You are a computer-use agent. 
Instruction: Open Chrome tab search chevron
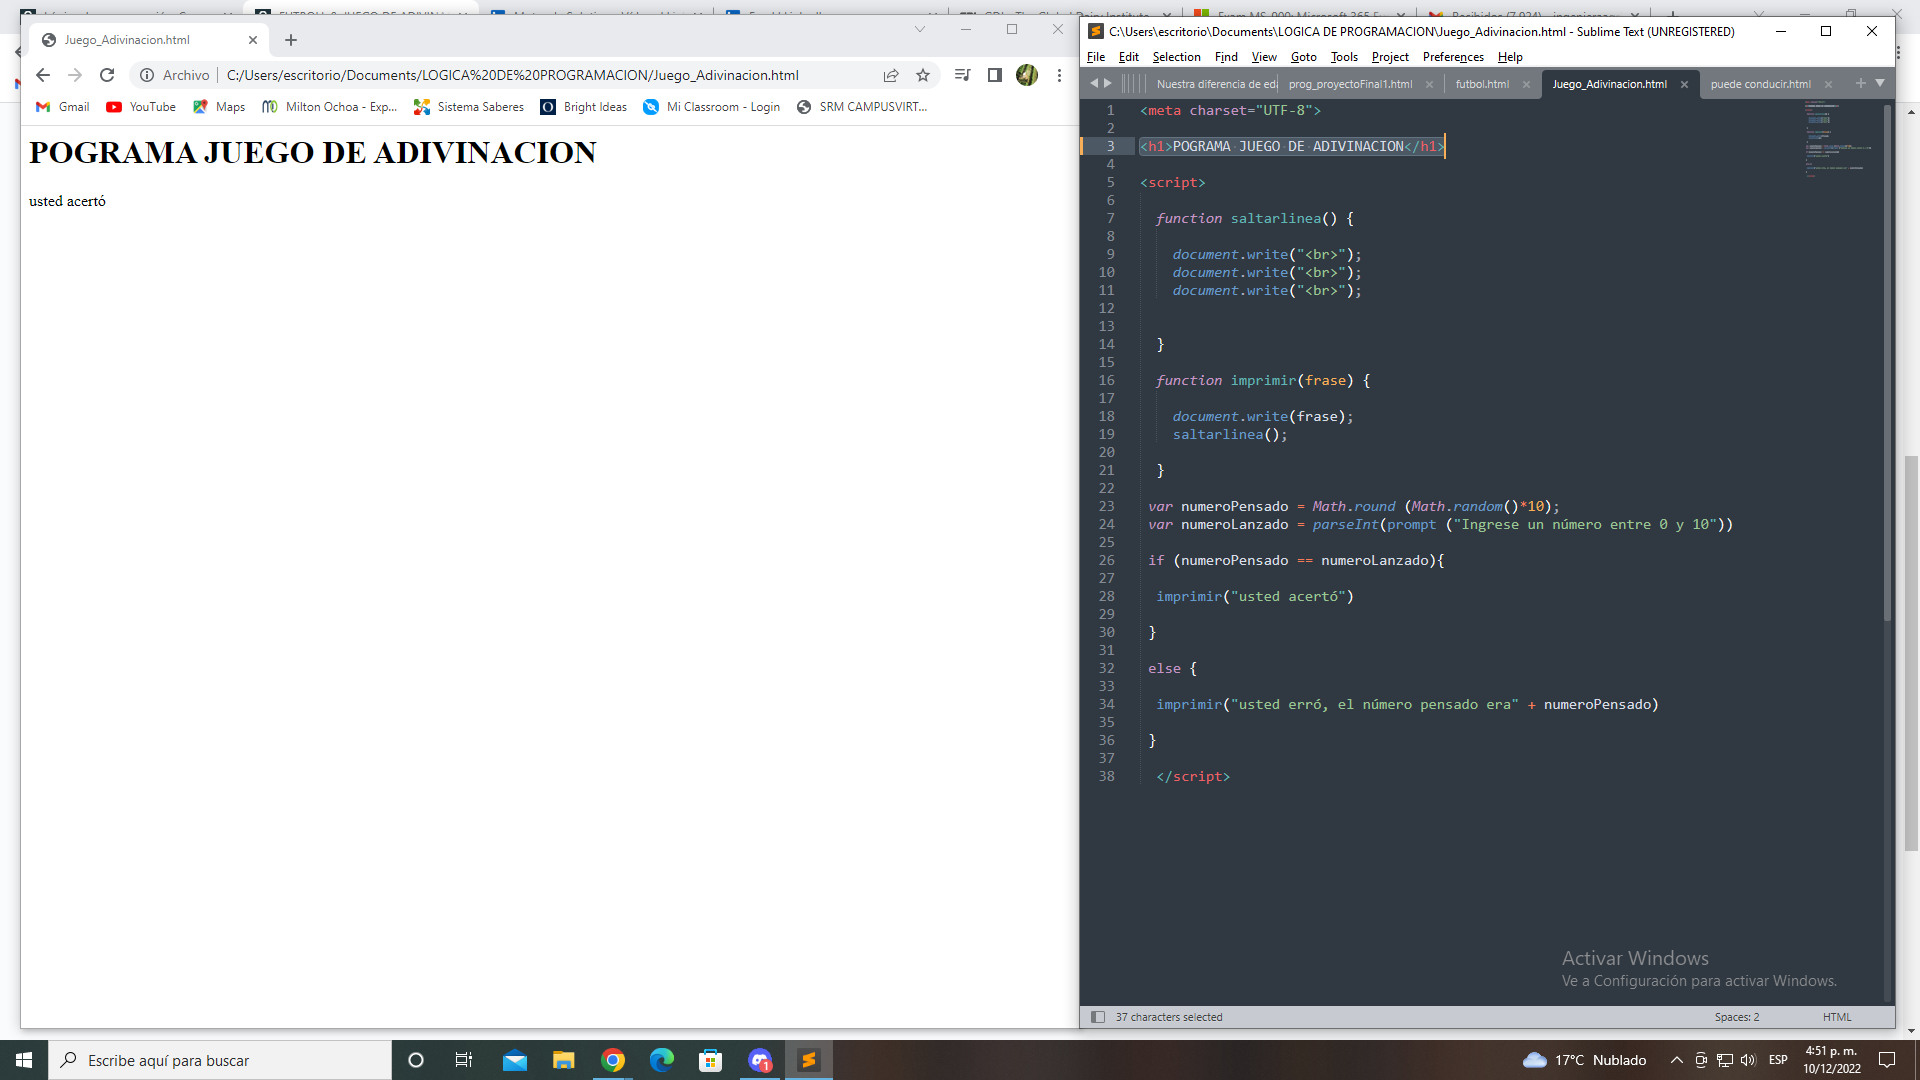click(x=920, y=29)
